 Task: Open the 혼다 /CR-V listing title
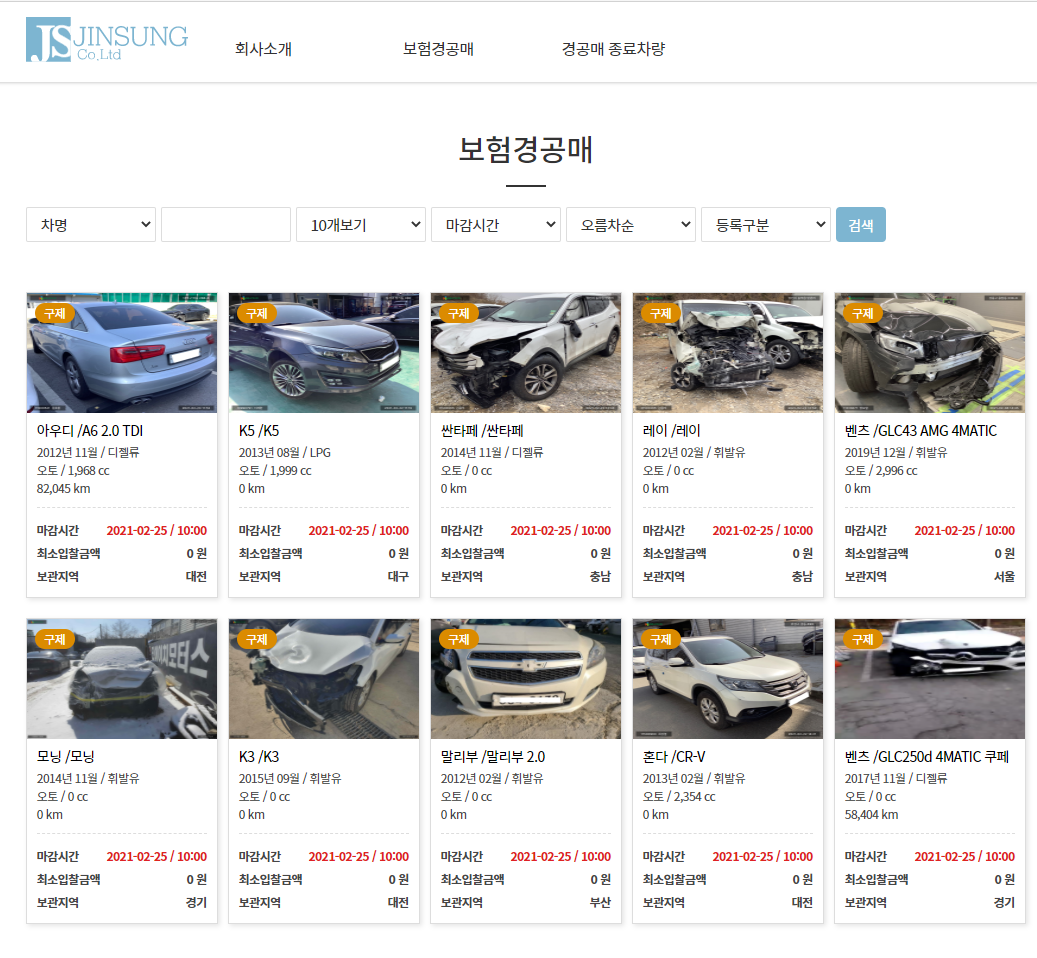click(675, 757)
